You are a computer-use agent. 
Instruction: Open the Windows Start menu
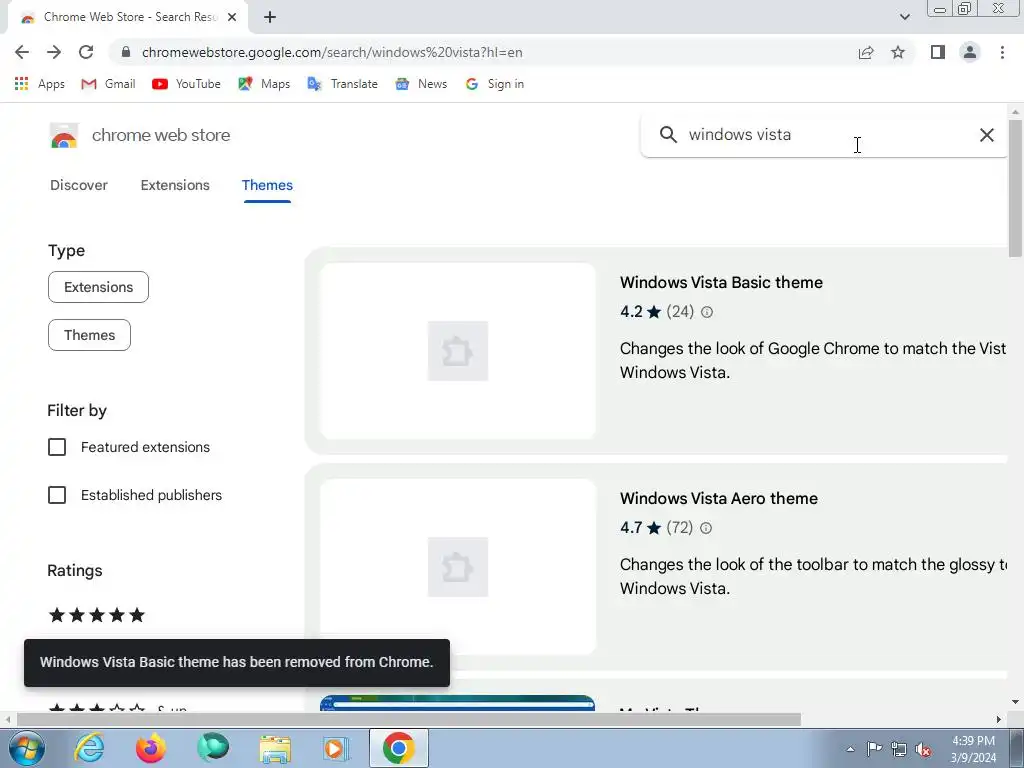click(26, 748)
